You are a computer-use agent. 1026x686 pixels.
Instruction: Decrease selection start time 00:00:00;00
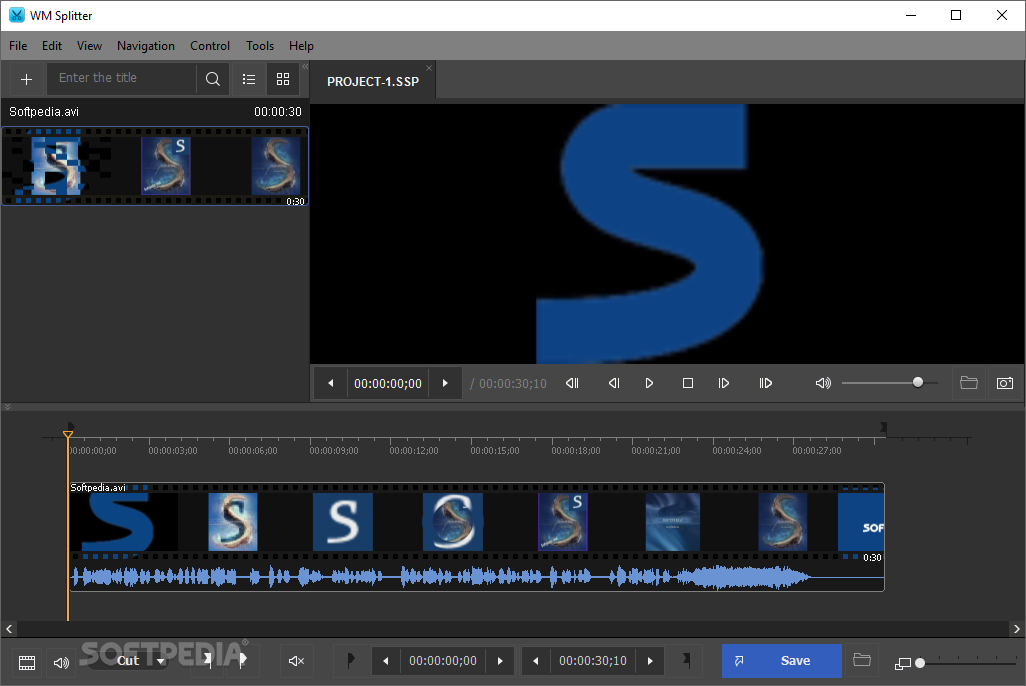coord(385,661)
